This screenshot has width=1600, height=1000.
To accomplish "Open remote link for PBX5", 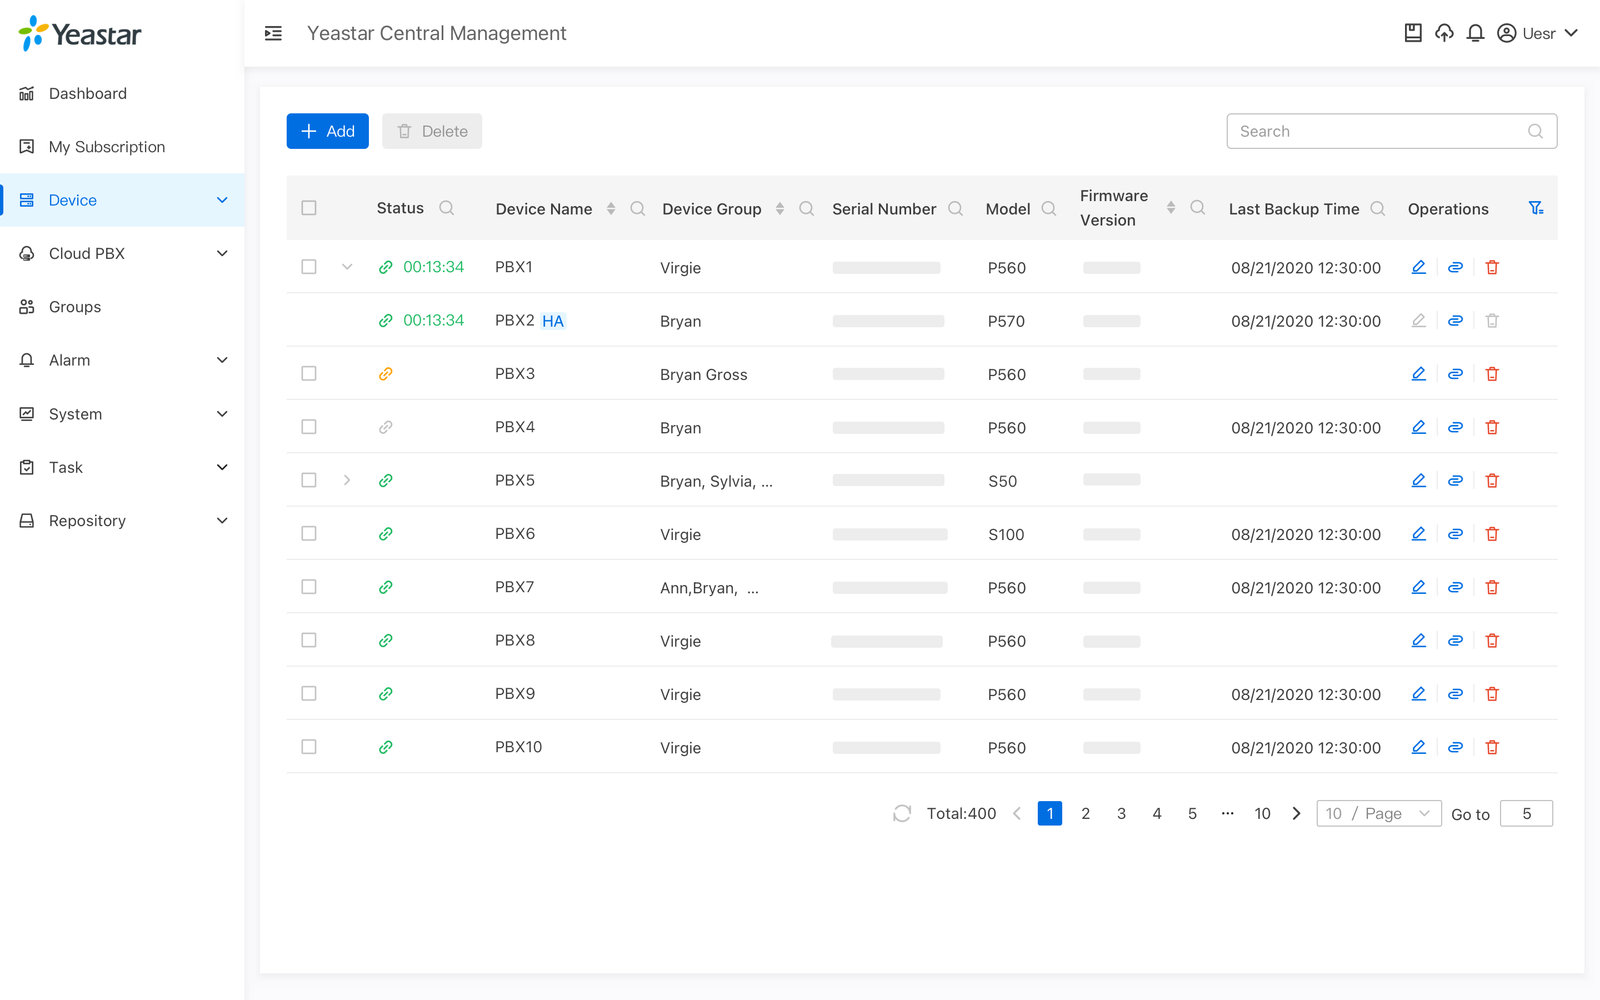I will (x=1455, y=481).
